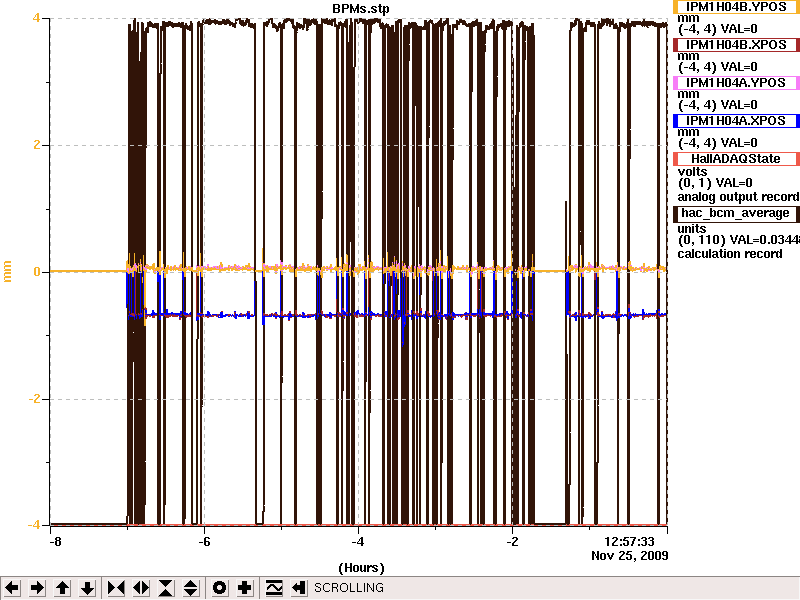Click the 2 tick label on y-axis

(x=36, y=145)
